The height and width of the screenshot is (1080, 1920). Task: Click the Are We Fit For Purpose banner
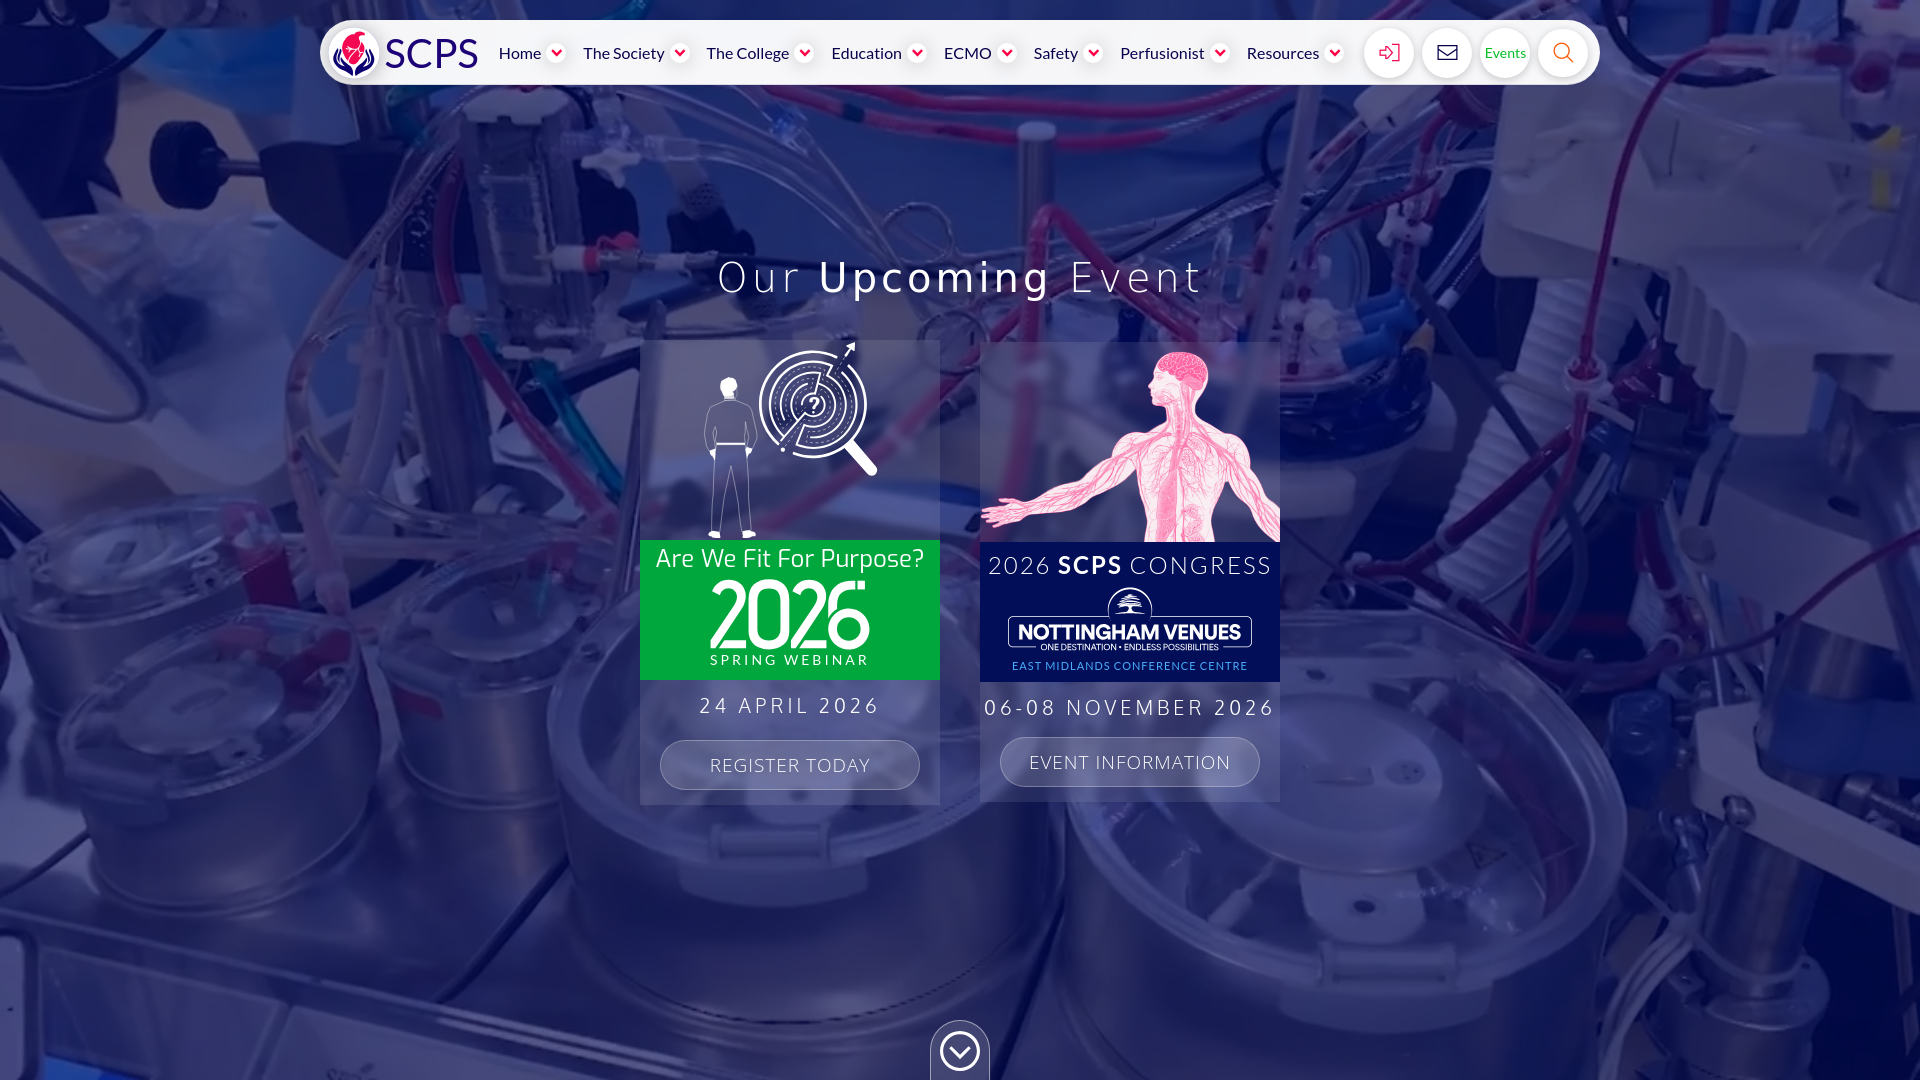tap(790, 610)
